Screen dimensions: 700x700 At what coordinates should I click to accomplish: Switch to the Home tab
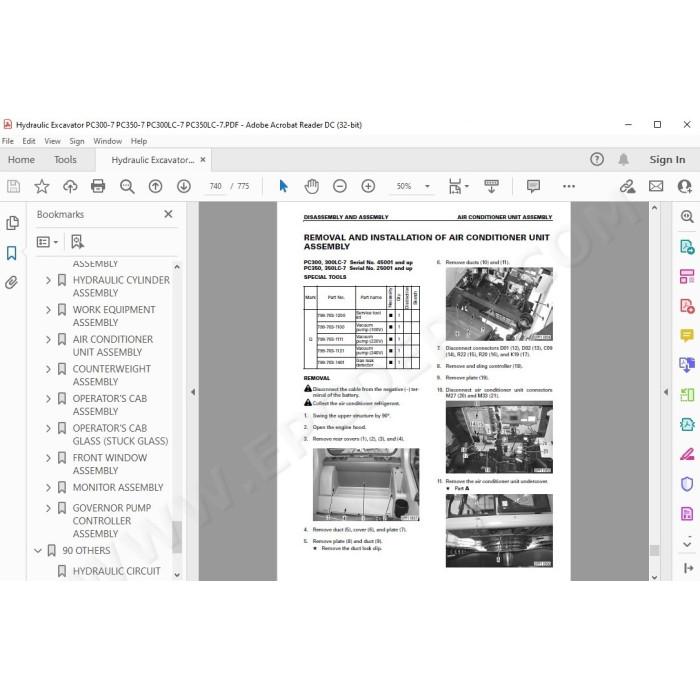tap(21, 159)
